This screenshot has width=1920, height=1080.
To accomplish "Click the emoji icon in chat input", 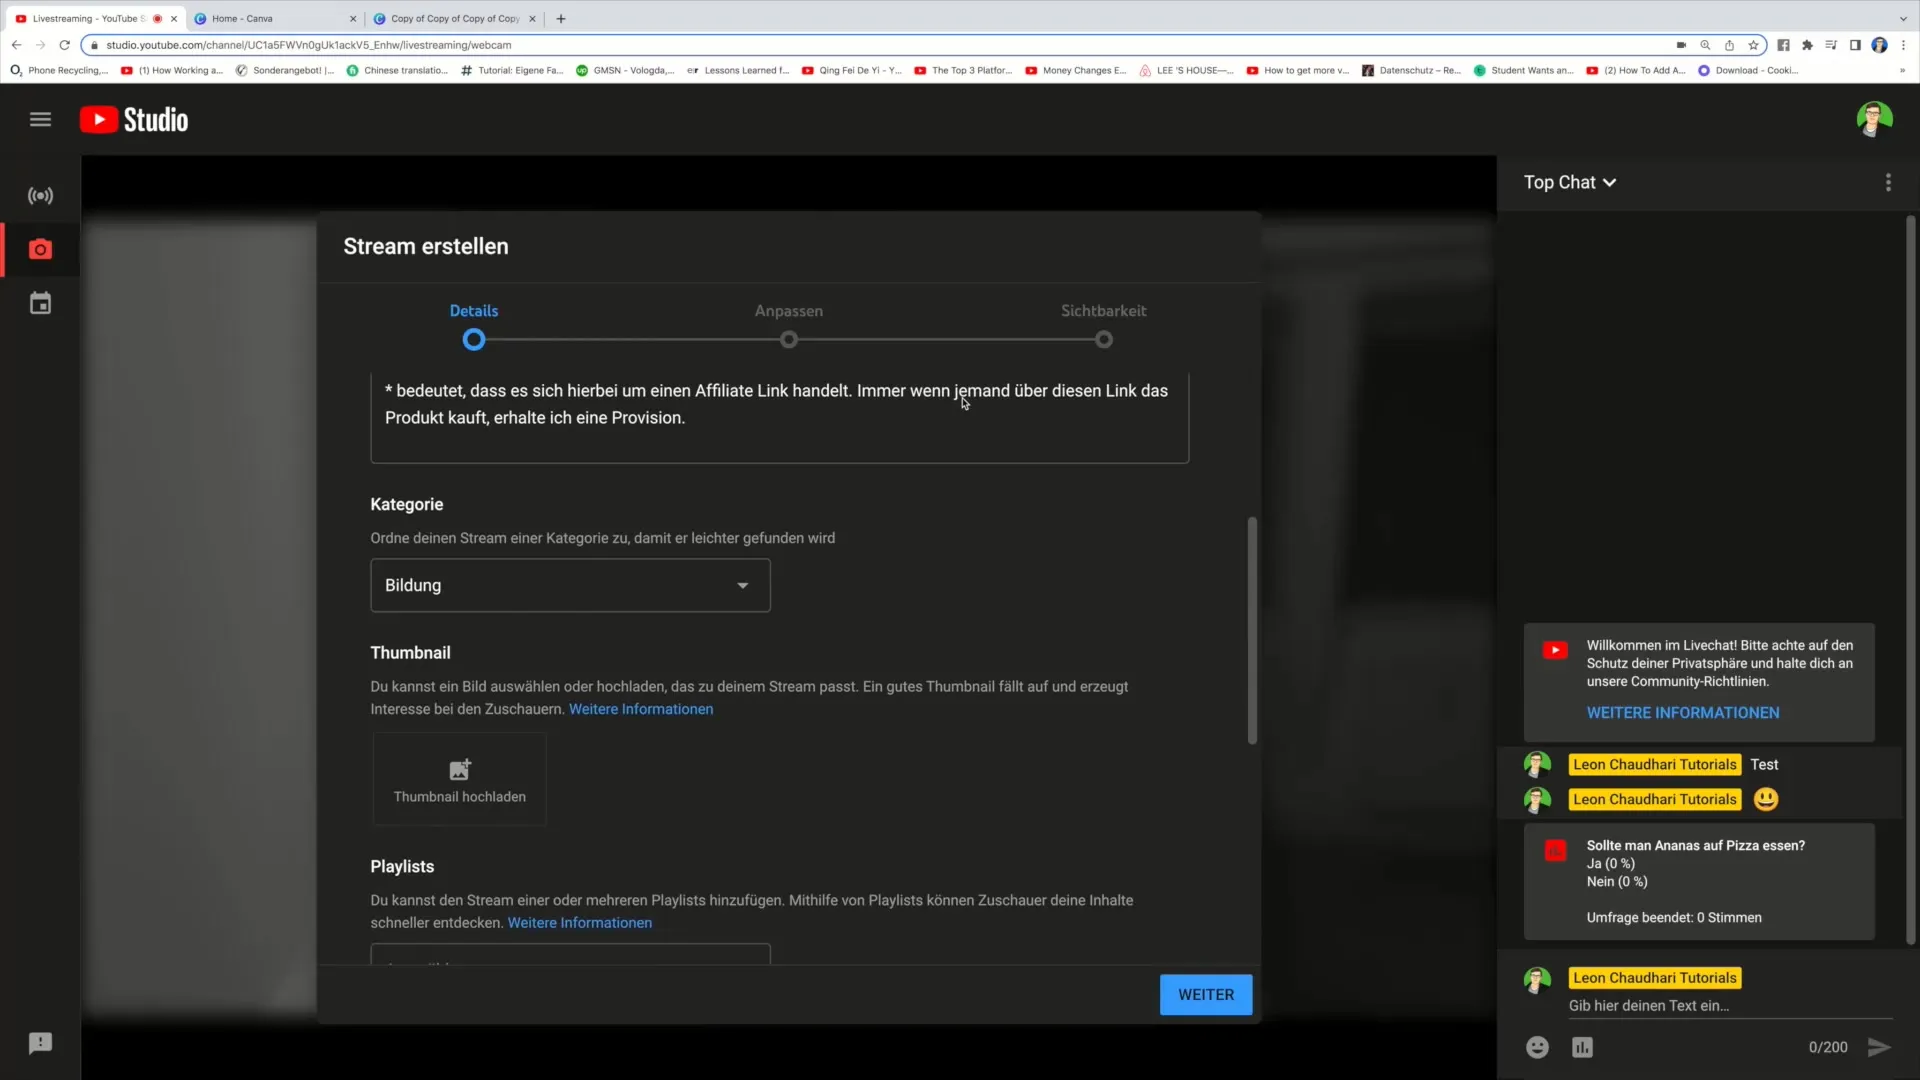I will [x=1538, y=1047].
